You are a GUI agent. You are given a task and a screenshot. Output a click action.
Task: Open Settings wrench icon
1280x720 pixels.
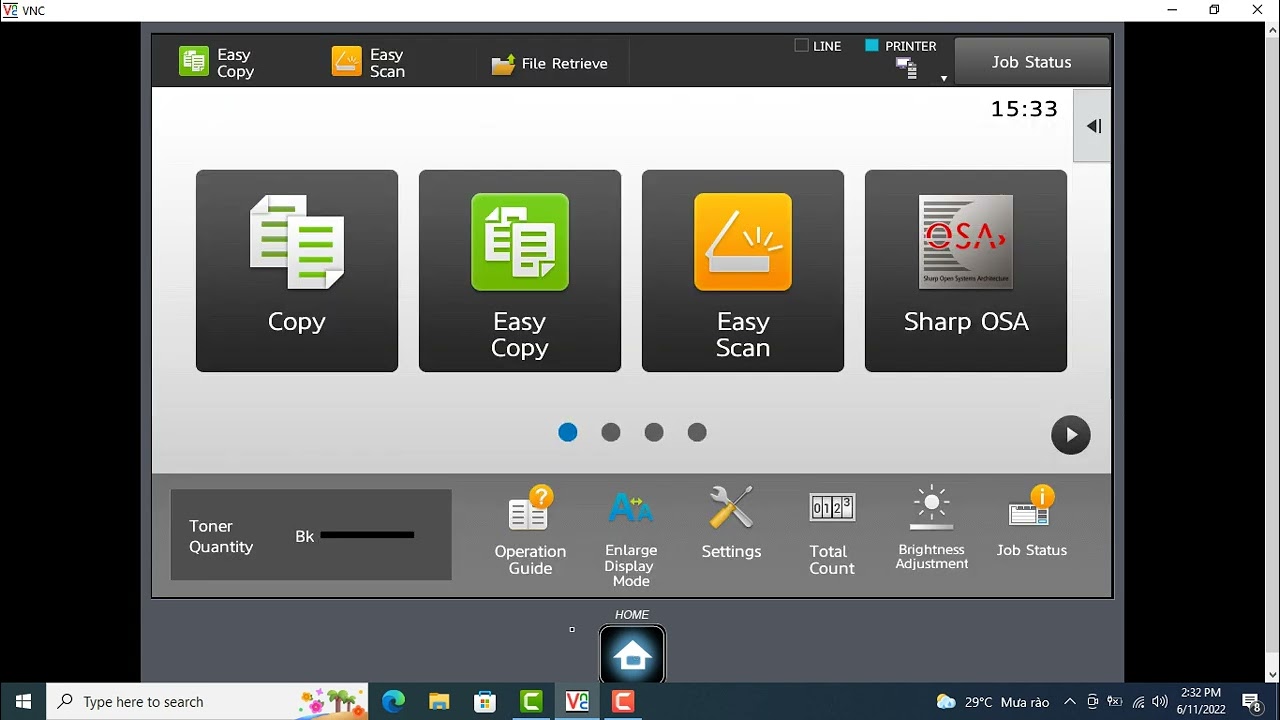pos(731,522)
